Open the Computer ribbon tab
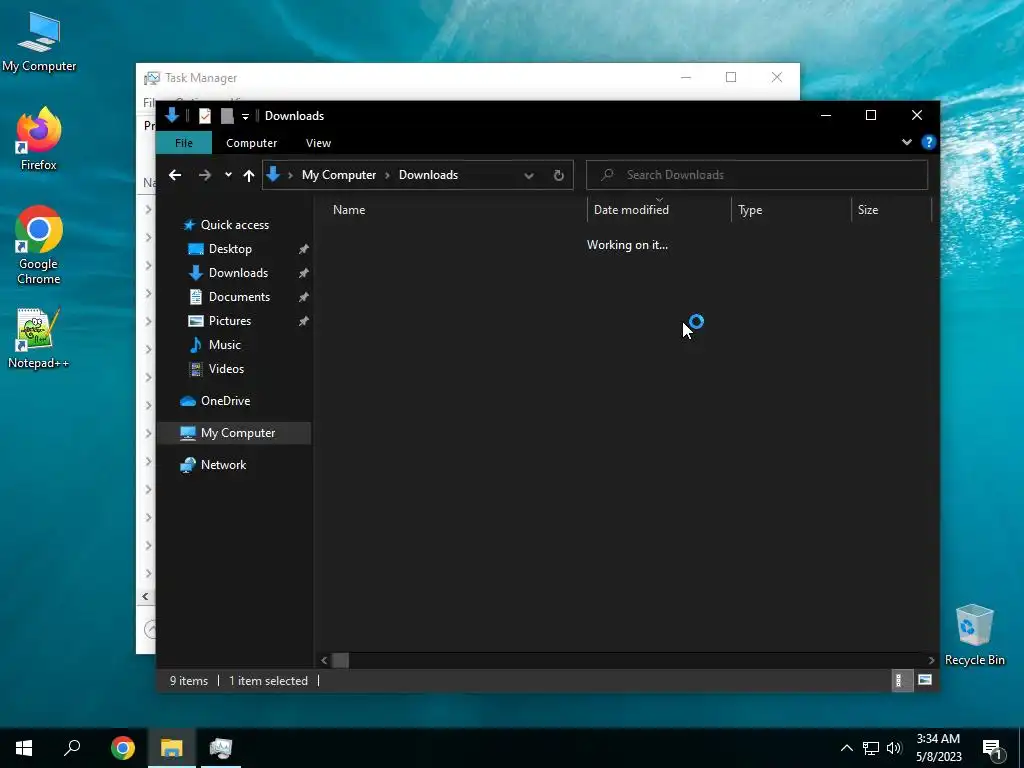Screen dimensions: 1024x768 251,142
